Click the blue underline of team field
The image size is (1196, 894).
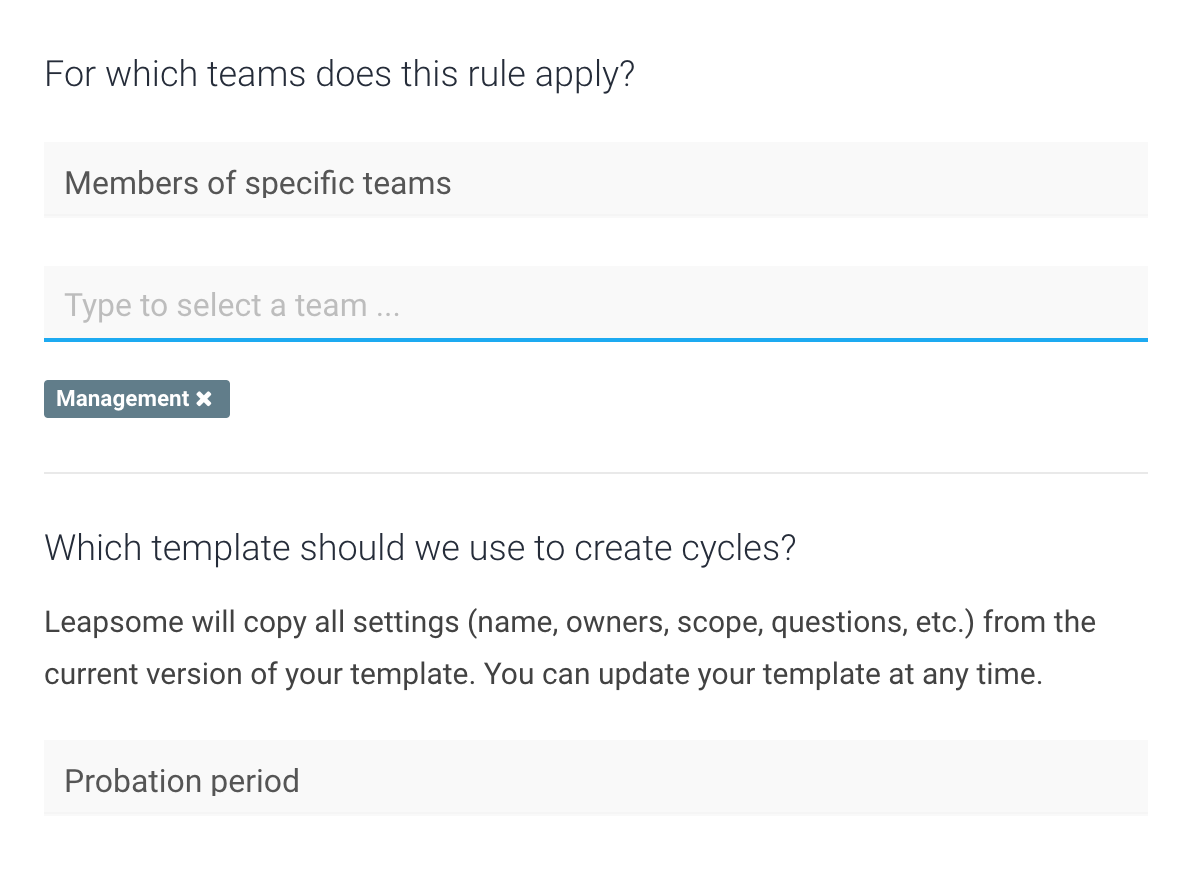point(596,340)
